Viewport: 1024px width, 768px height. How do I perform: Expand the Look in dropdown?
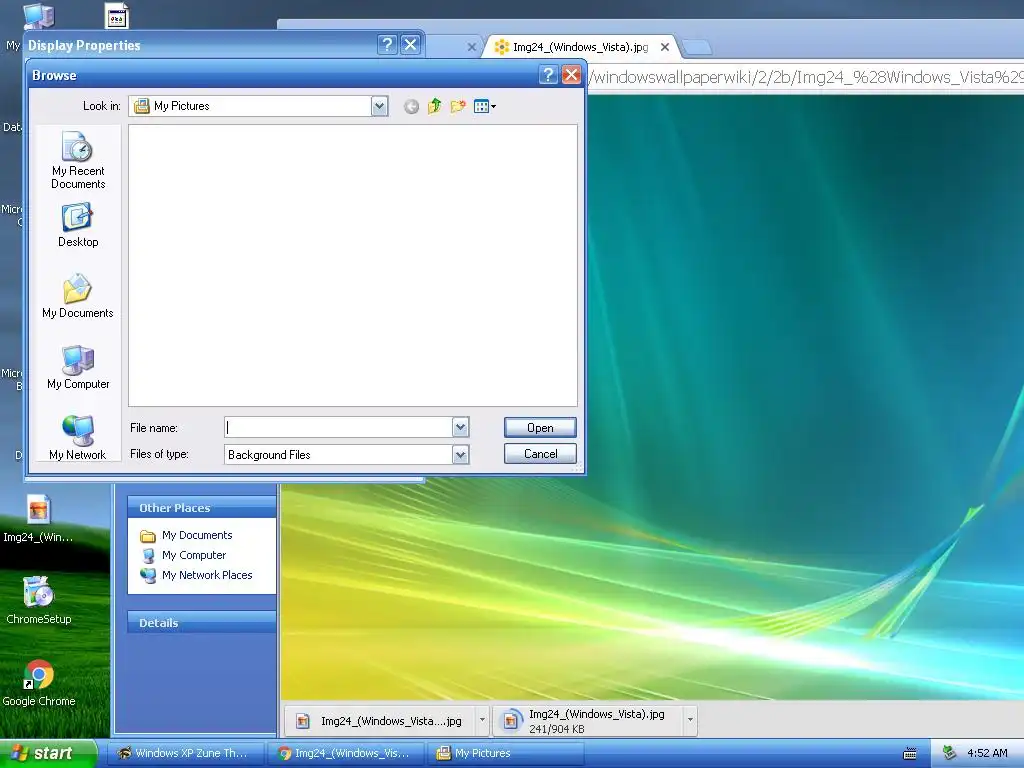coord(379,106)
